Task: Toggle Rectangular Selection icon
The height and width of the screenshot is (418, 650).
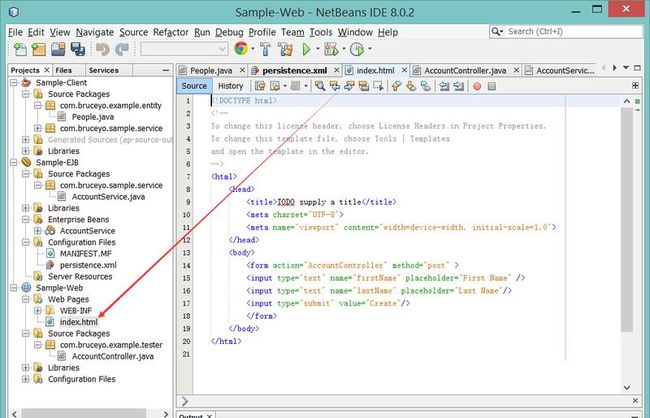Action: [x=378, y=86]
